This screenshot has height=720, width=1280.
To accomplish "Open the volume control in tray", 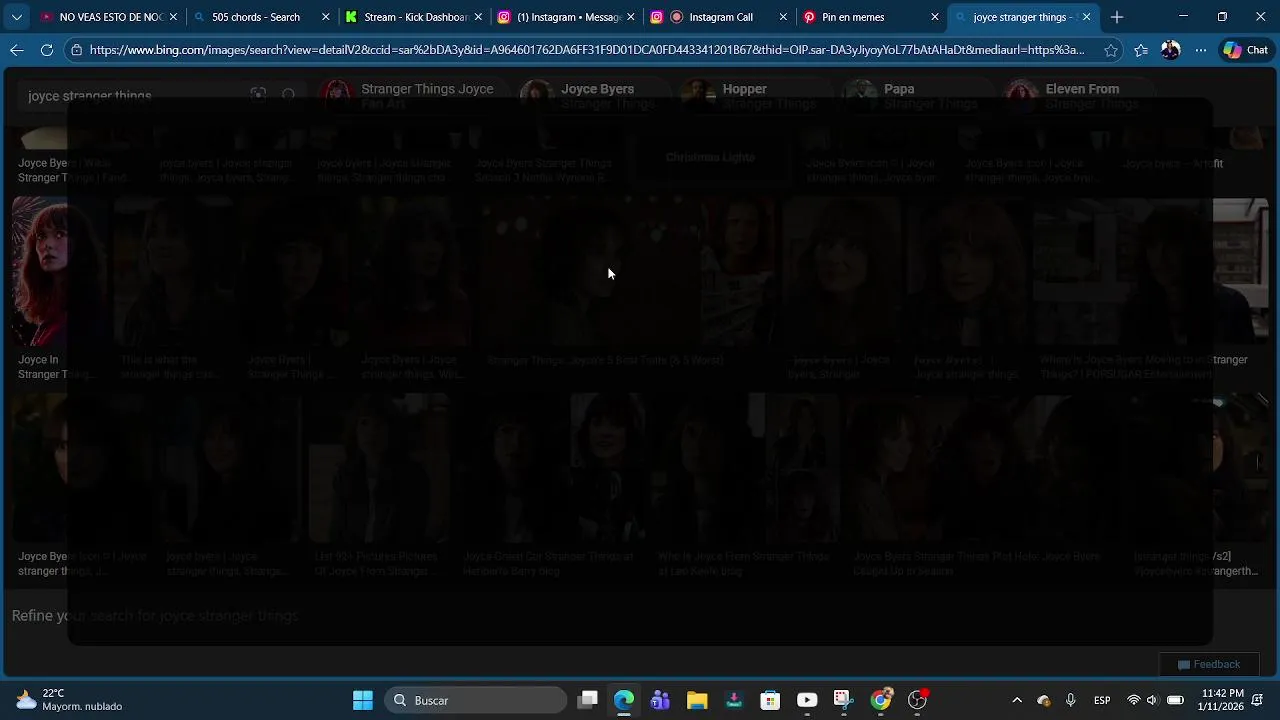I will [1152, 700].
